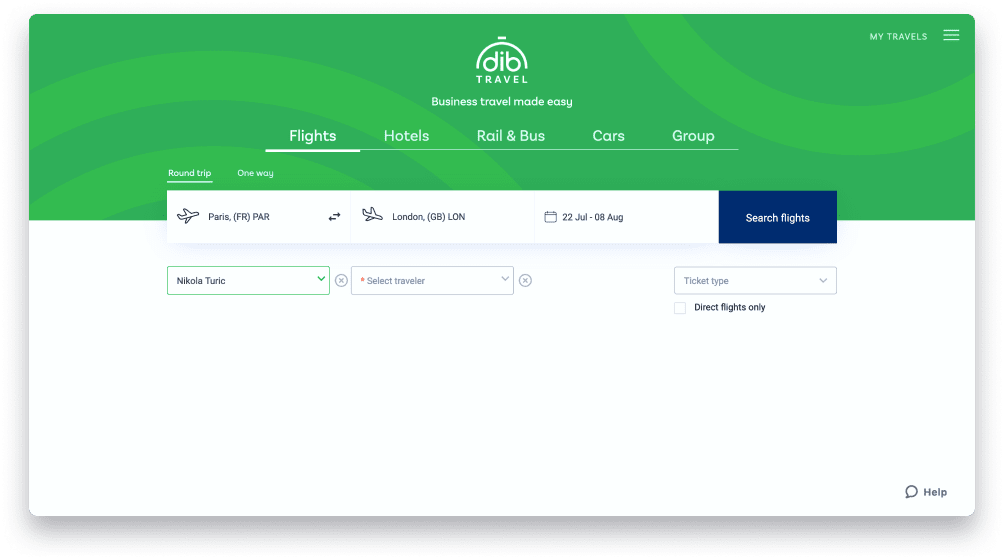Click the dib Travel logo
1004x560 pixels.
click(501, 60)
